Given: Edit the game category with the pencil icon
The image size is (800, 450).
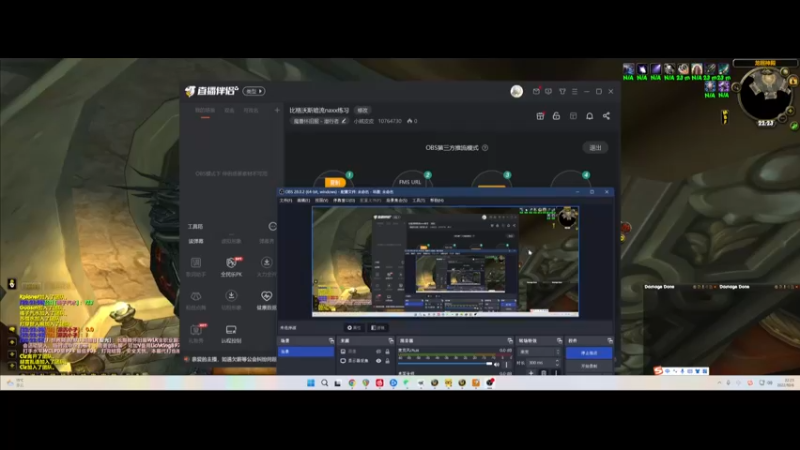Looking at the screenshot, I should point(344,121).
